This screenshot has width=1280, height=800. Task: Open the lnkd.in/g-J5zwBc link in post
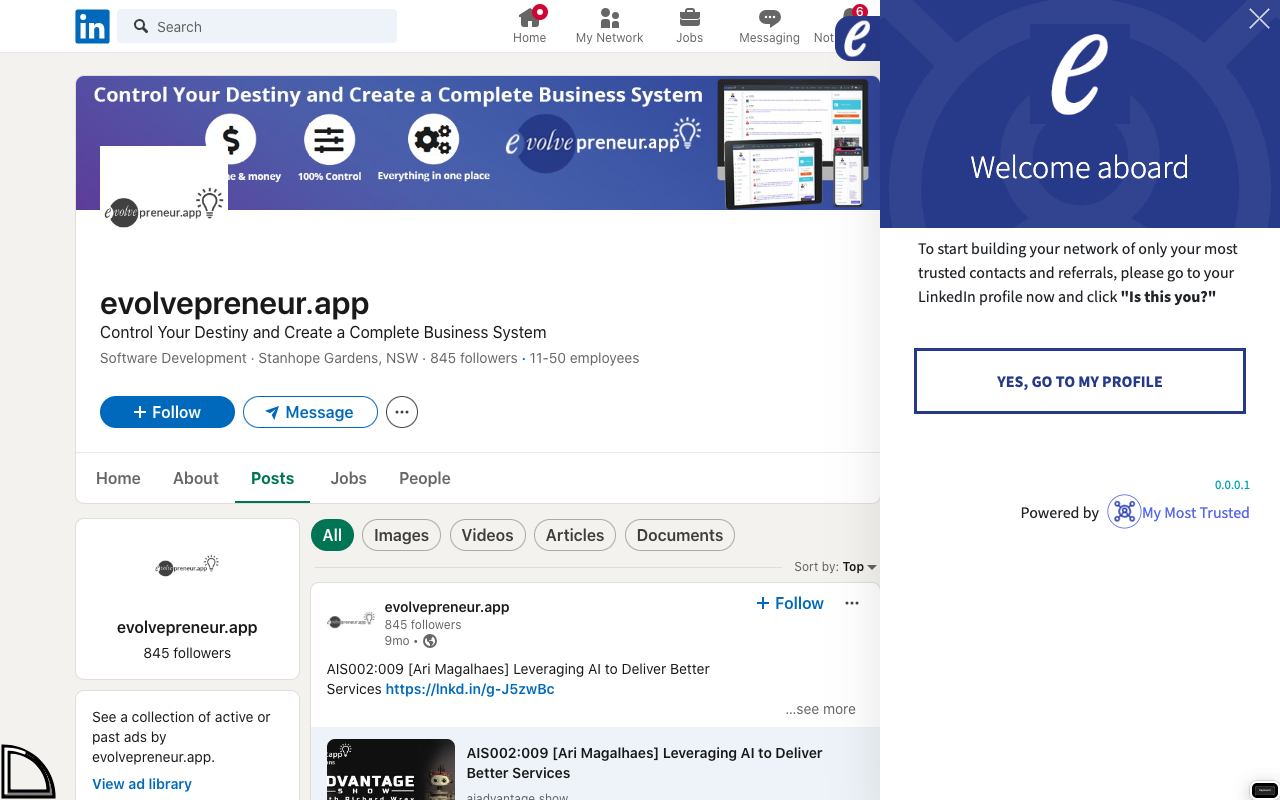coord(470,689)
